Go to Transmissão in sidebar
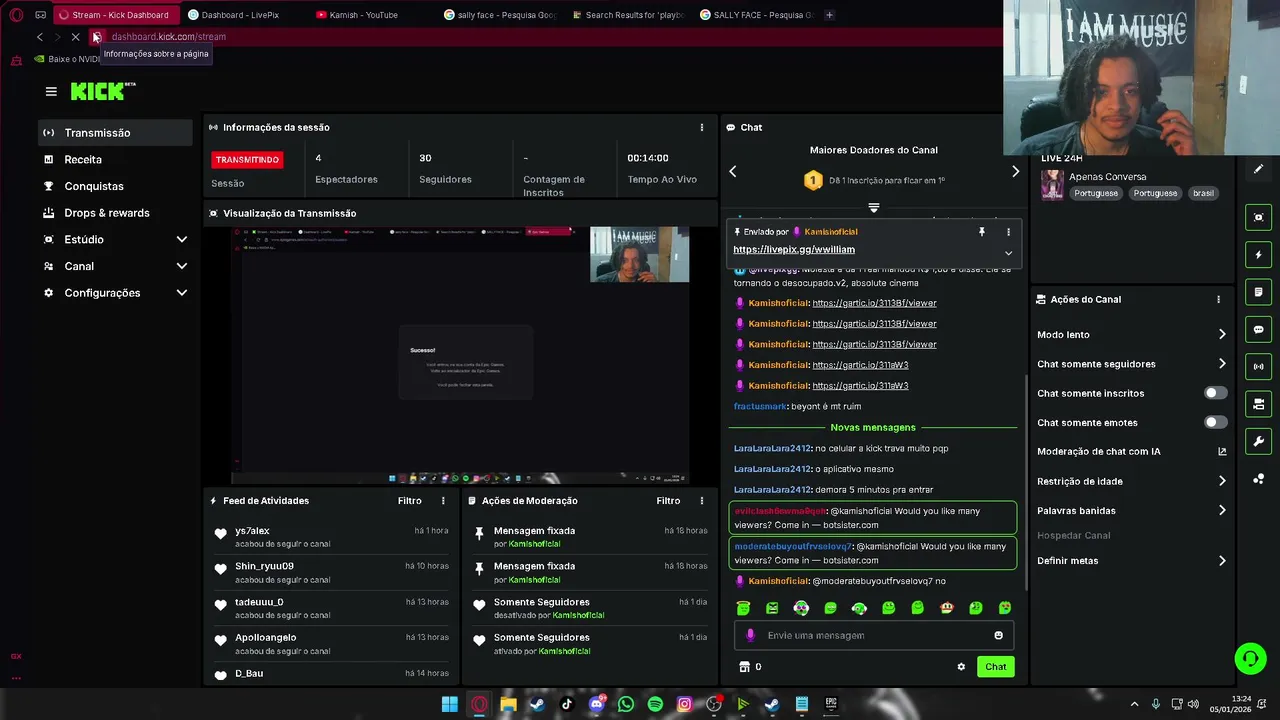The width and height of the screenshot is (1280, 720). point(115,133)
